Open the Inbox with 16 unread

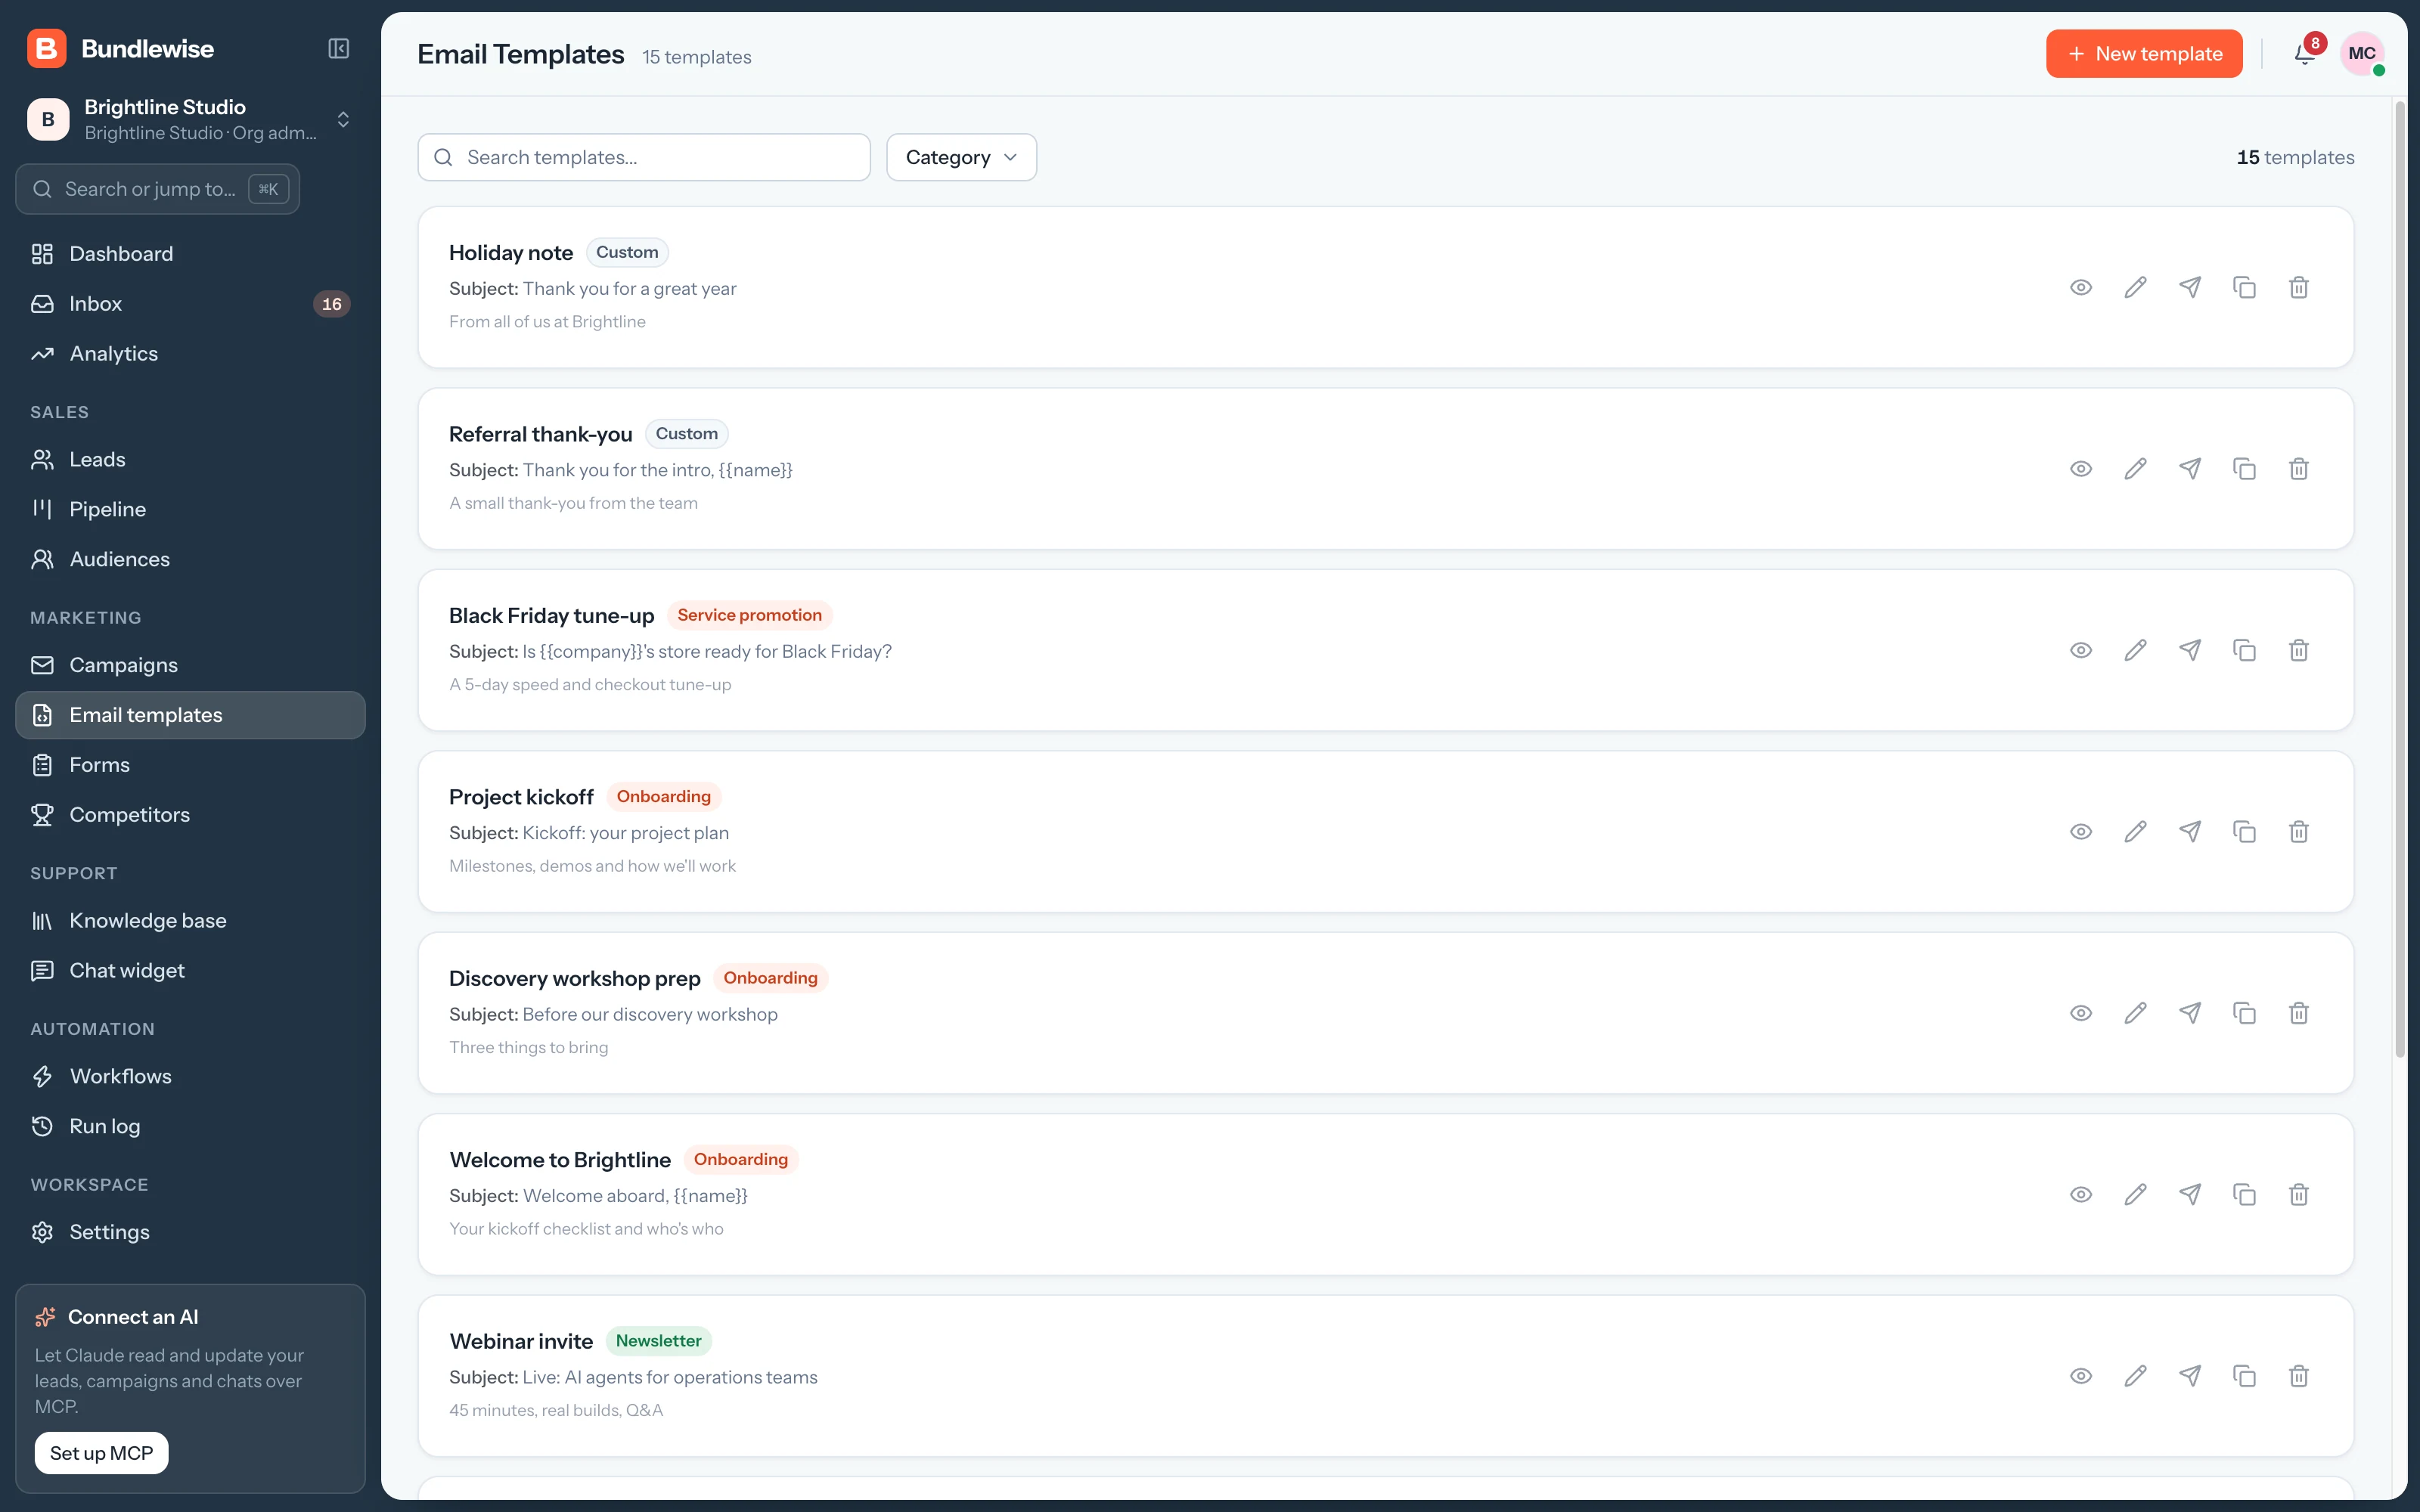(x=190, y=304)
